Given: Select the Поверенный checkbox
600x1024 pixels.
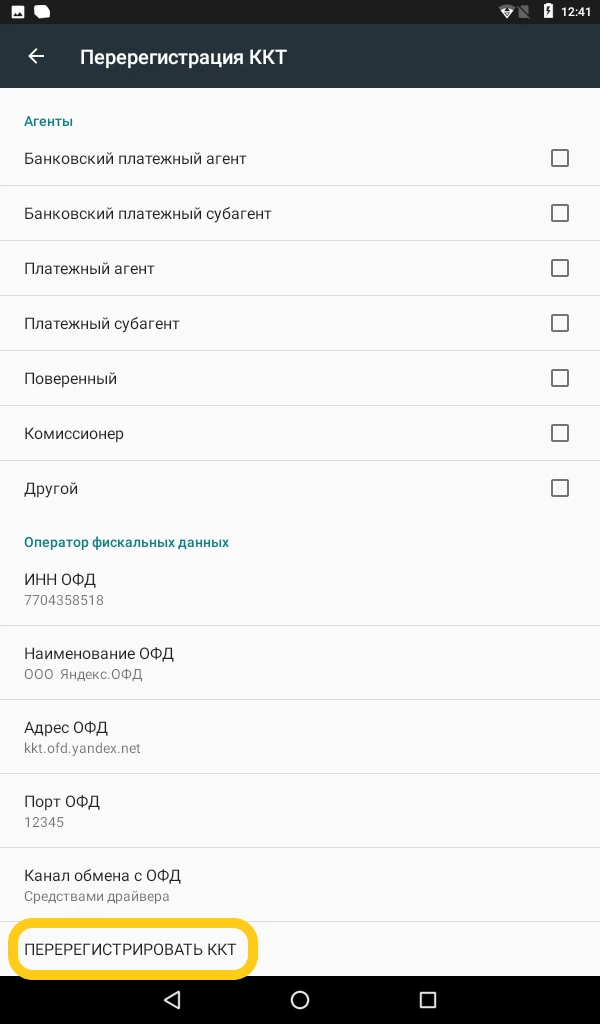Looking at the screenshot, I should (x=560, y=378).
